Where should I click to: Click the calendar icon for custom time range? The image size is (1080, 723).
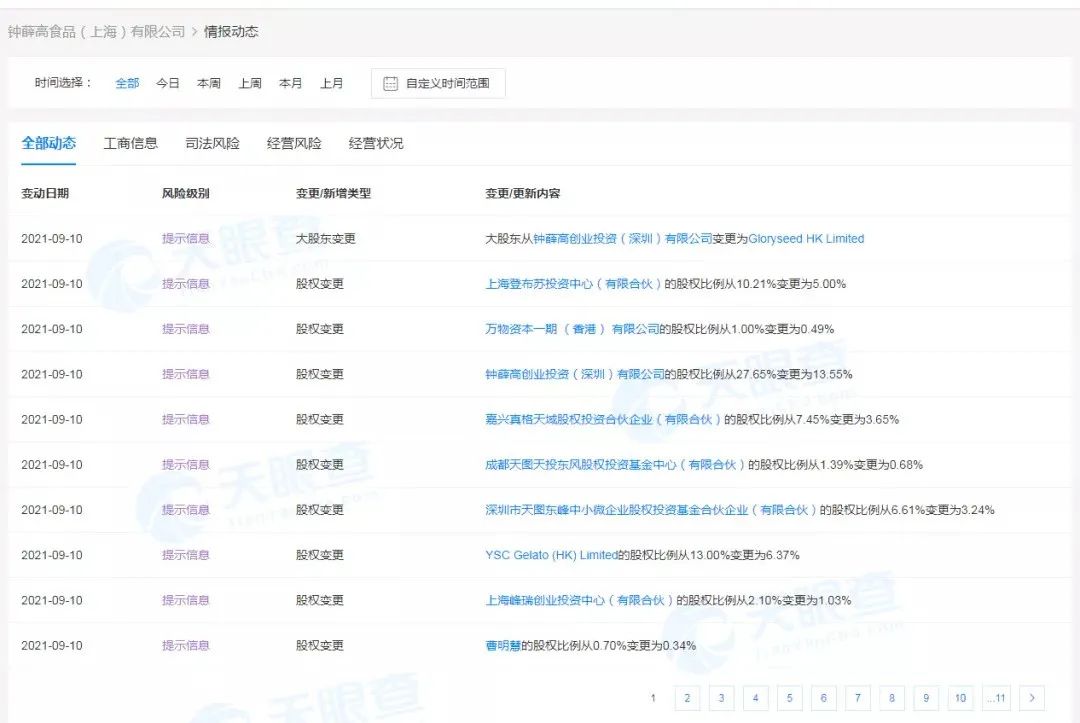[x=391, y=83]
